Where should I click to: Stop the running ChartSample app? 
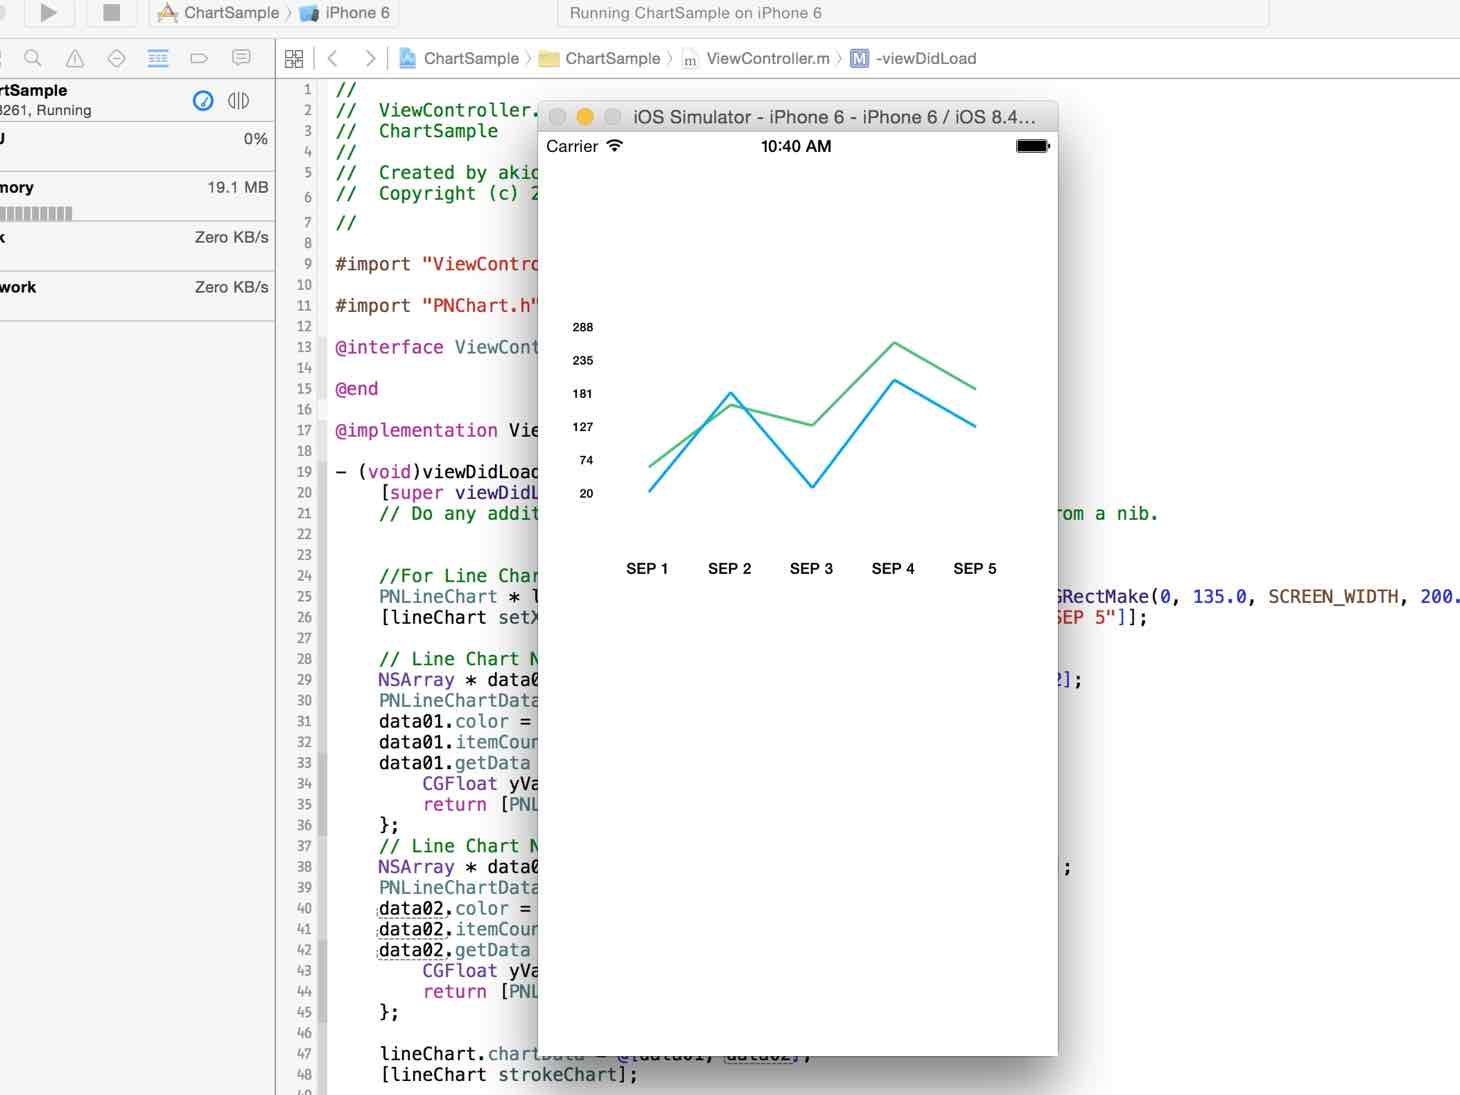coord(112,12)
